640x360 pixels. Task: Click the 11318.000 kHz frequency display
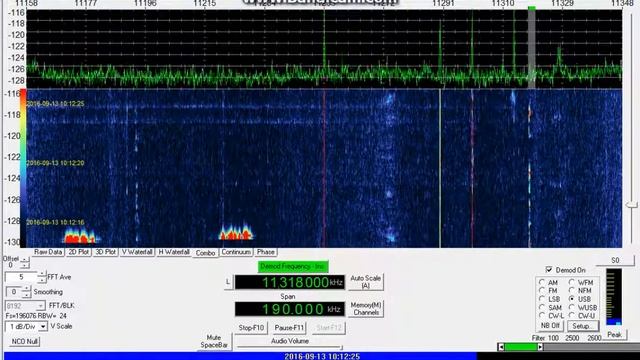click(x=290, y=282)
